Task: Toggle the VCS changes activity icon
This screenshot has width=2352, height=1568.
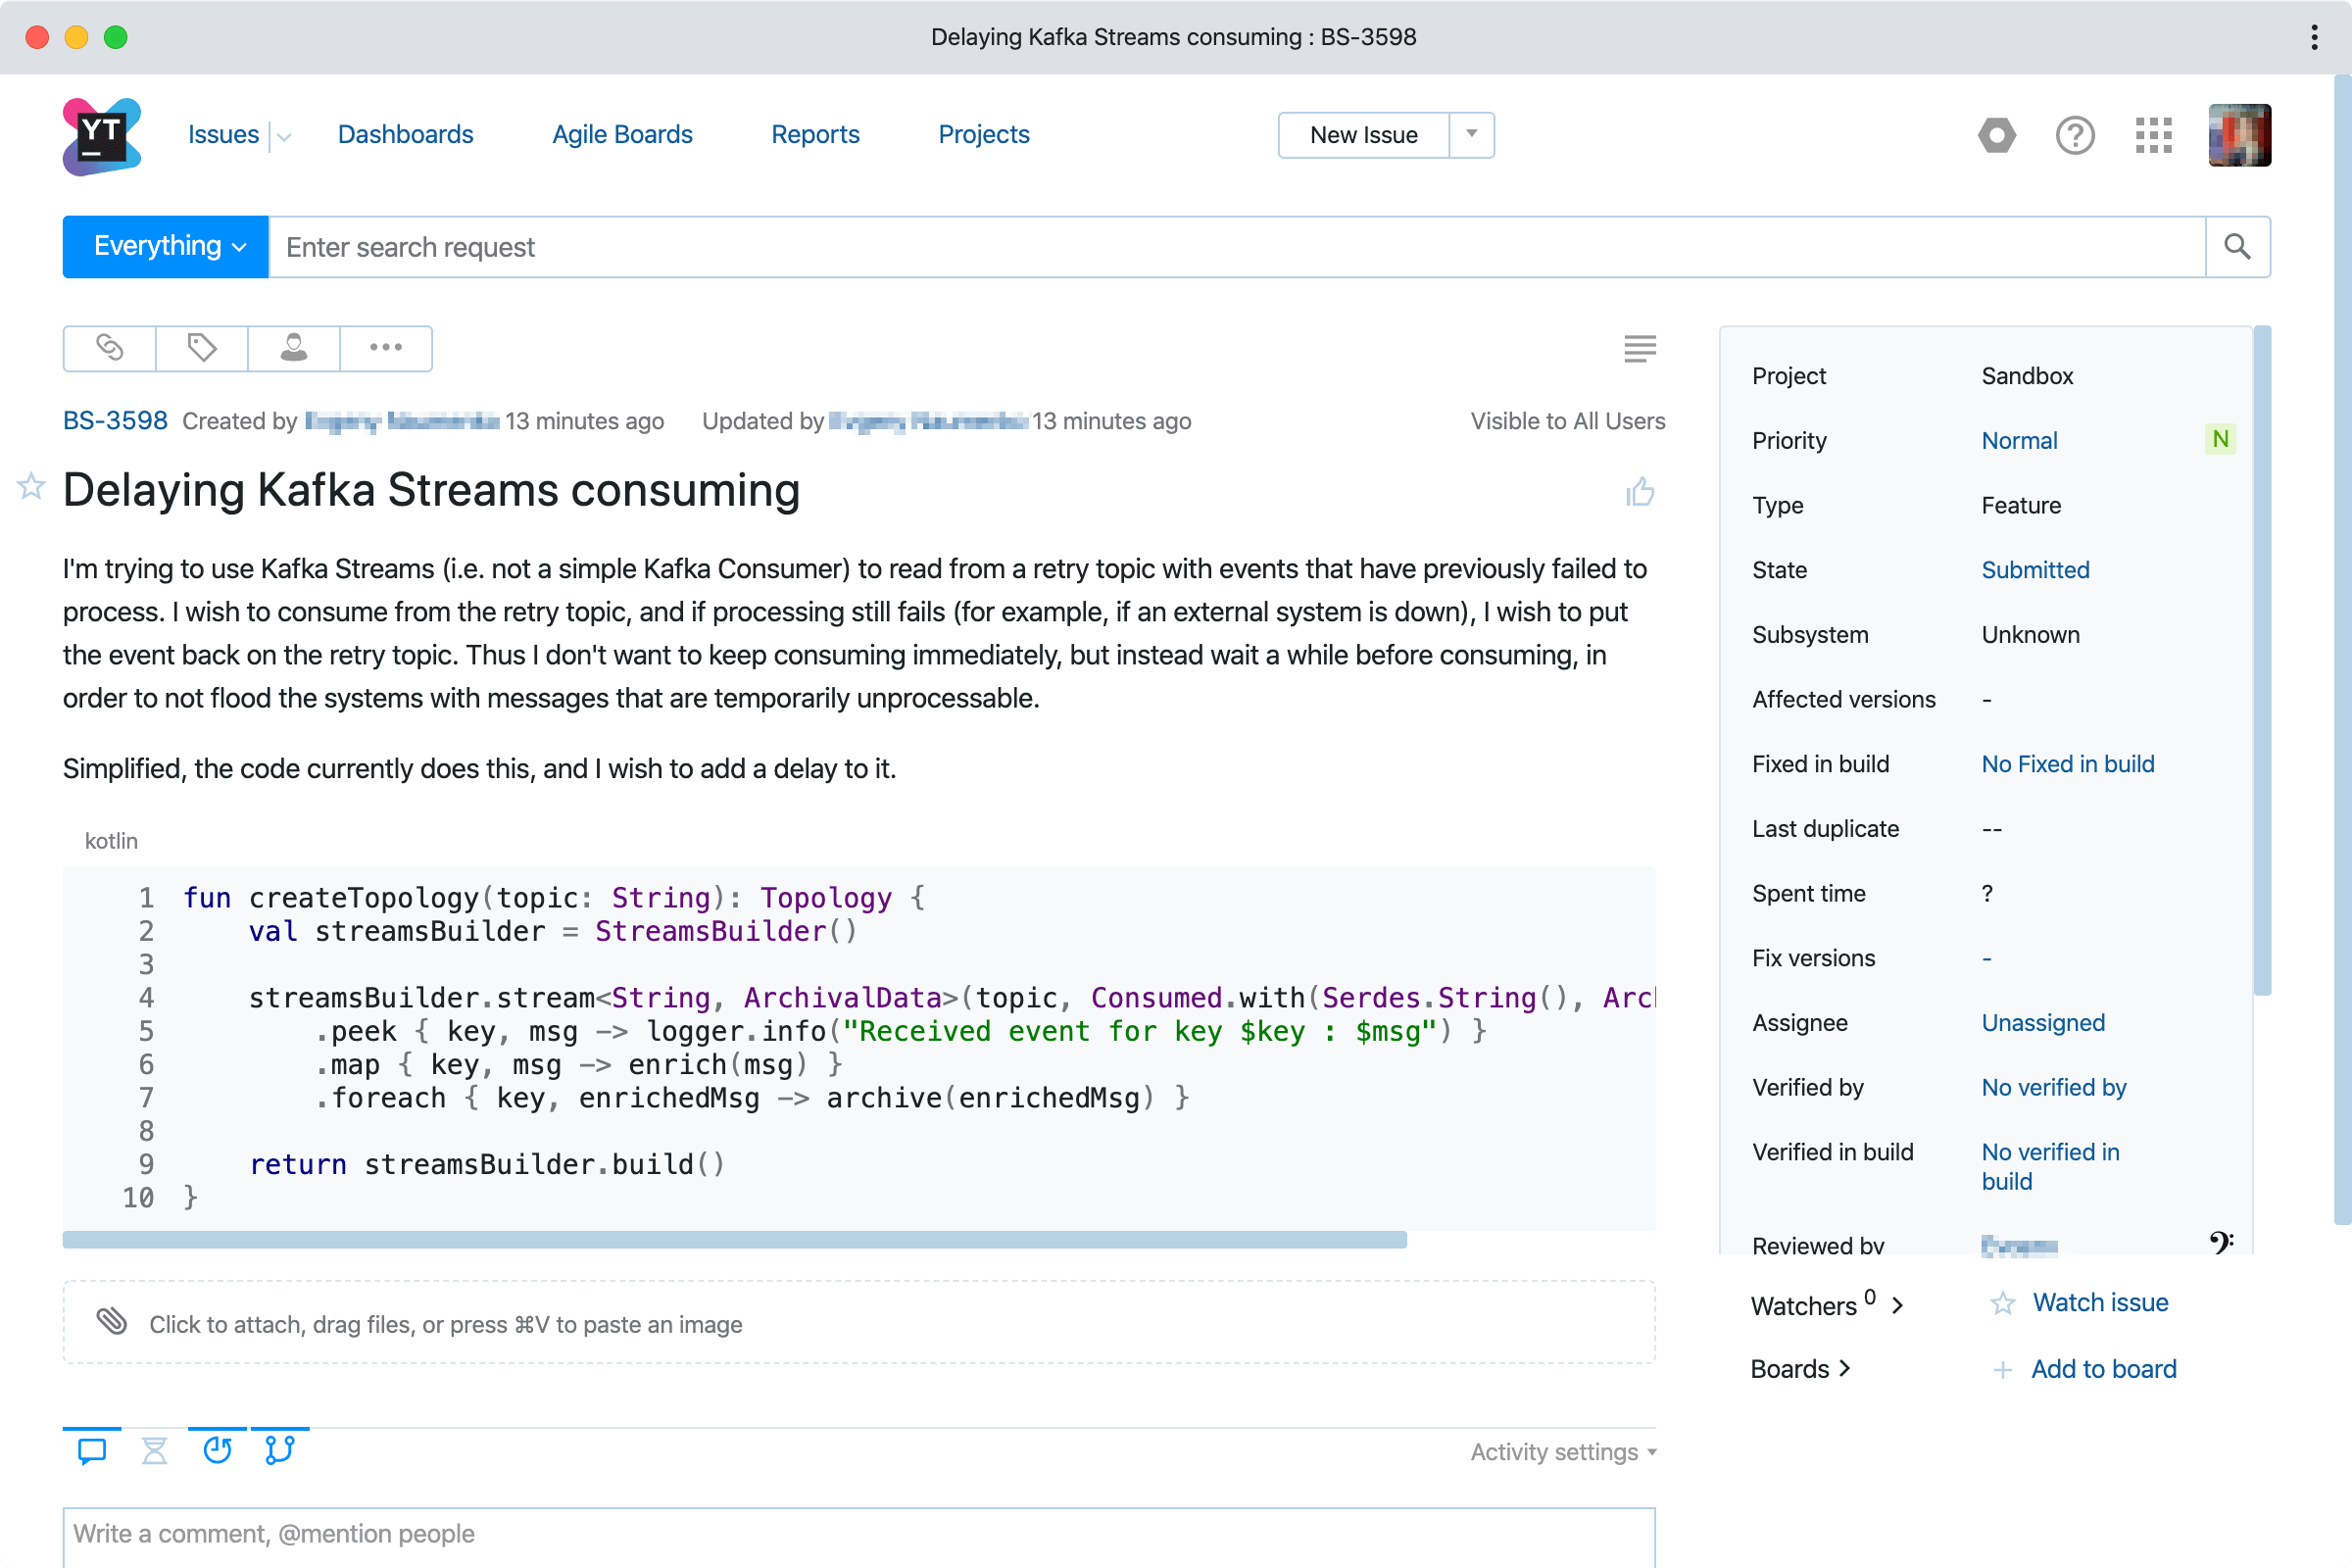Action: click(280, 1450)
